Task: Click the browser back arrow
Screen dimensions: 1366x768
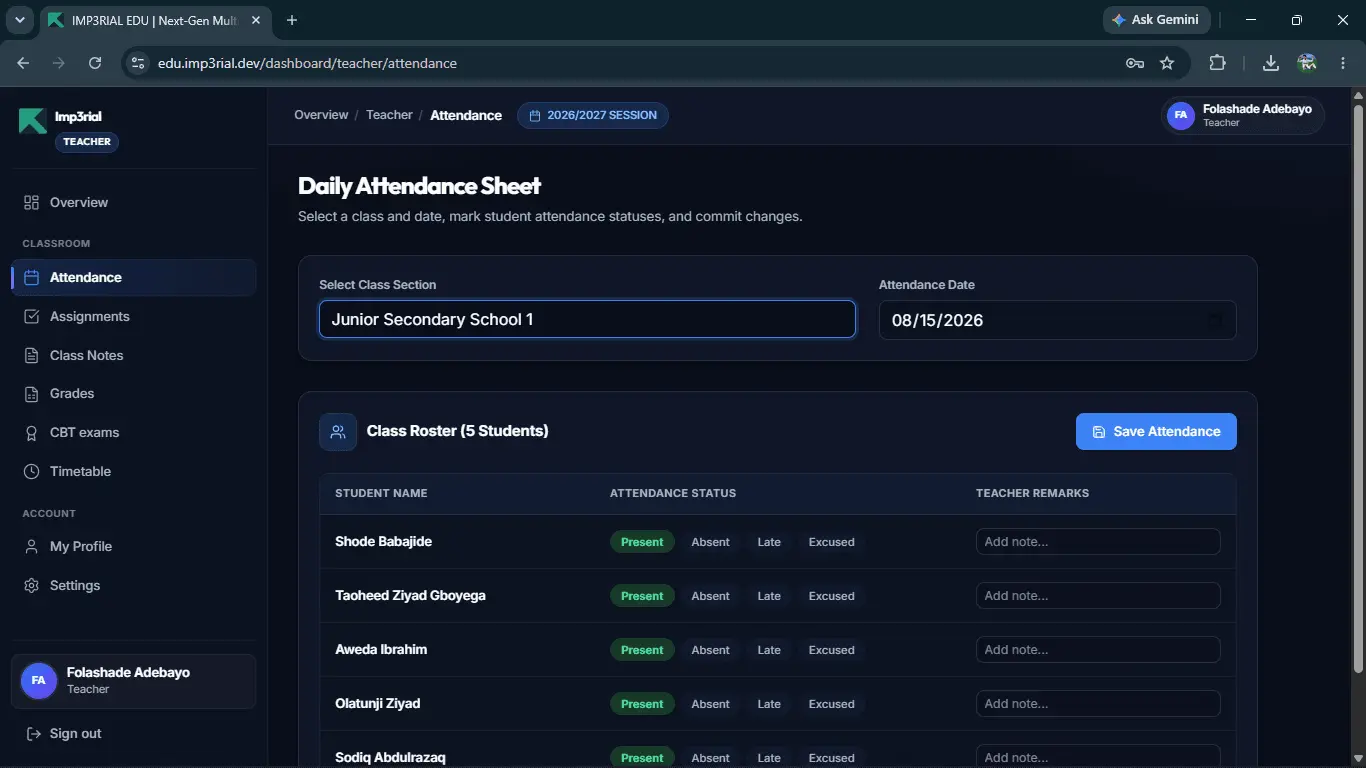Action: (23, 63)
